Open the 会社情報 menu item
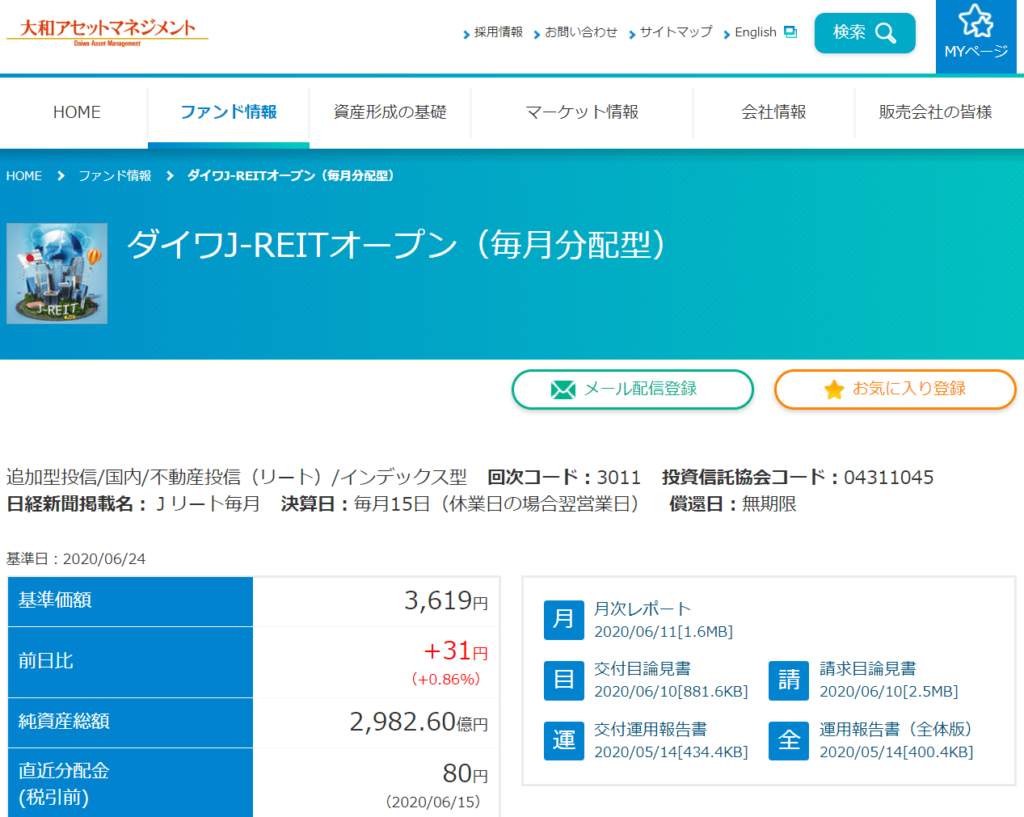This screenshot has width=1024, height=817. pyautogui.click(x=773, y=112)
